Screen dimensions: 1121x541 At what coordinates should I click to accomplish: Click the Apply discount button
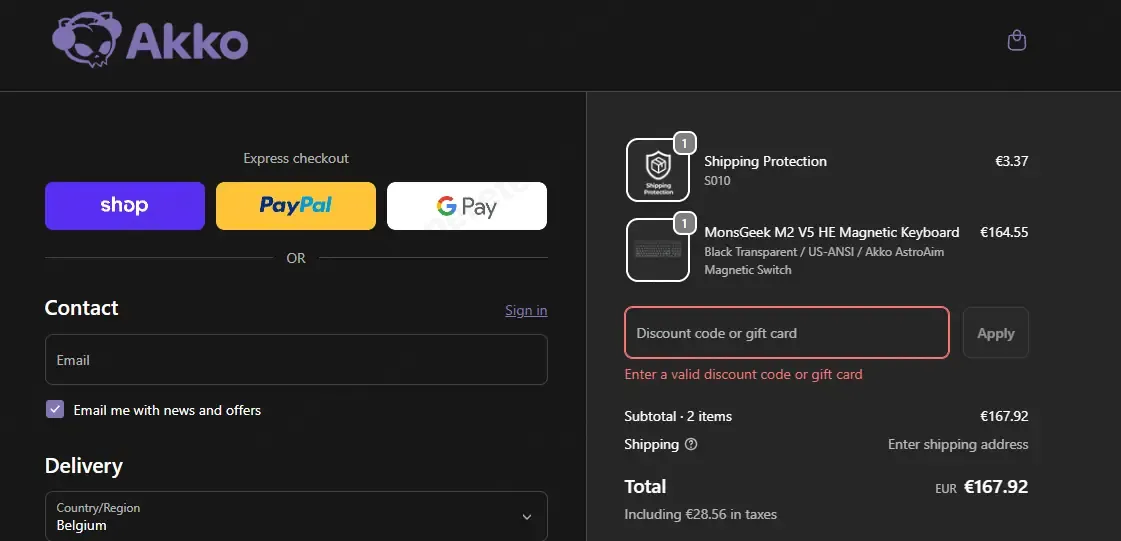996,332
